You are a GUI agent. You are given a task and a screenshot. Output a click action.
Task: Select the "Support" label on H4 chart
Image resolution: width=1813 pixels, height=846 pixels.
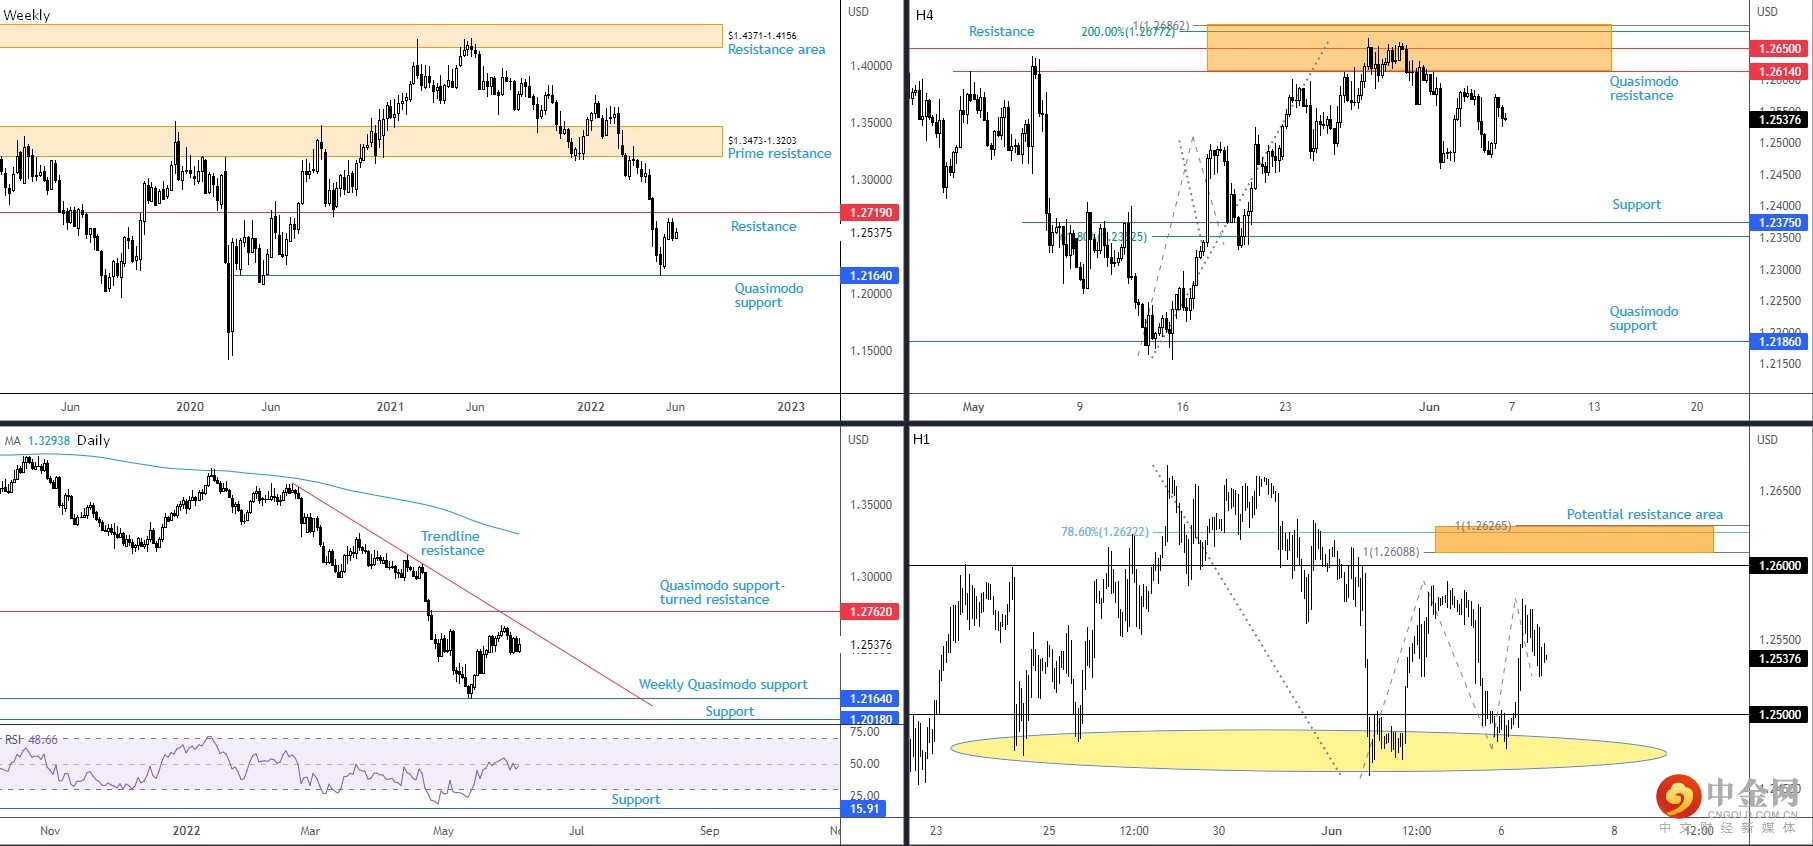click(x=1636, y=205)
